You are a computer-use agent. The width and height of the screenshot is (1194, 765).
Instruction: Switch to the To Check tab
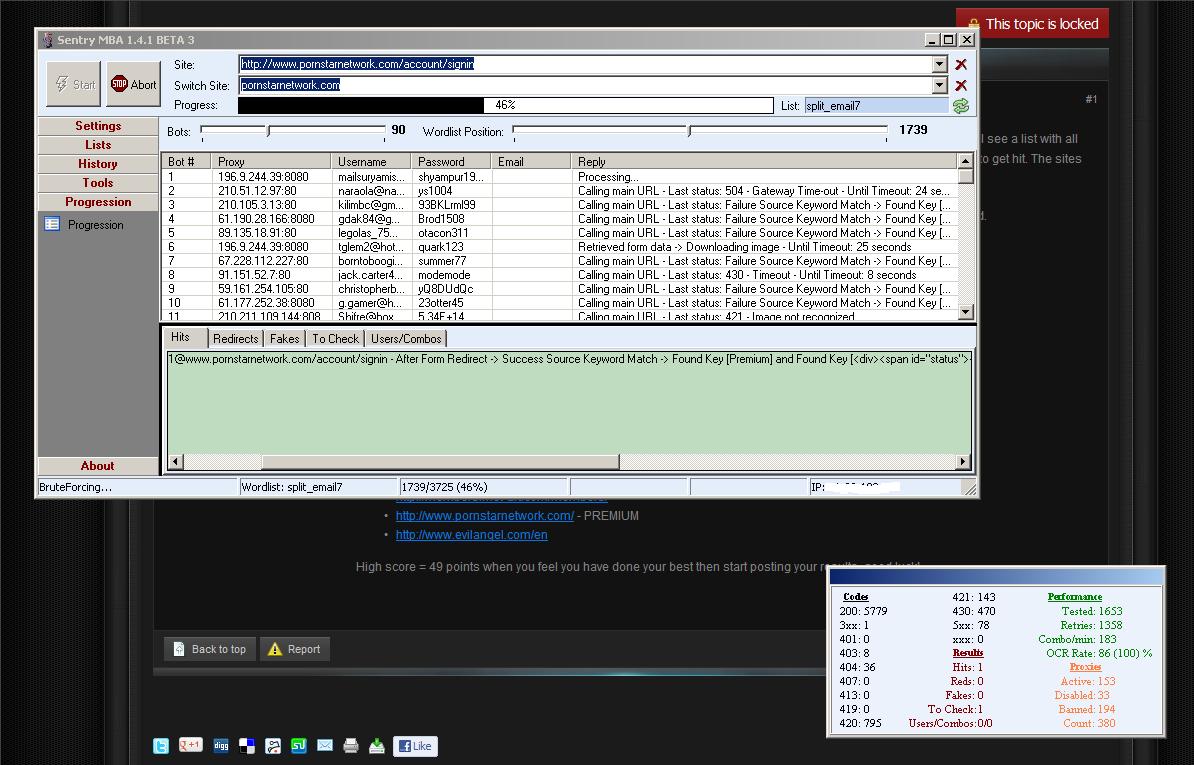tap(335, 339)
